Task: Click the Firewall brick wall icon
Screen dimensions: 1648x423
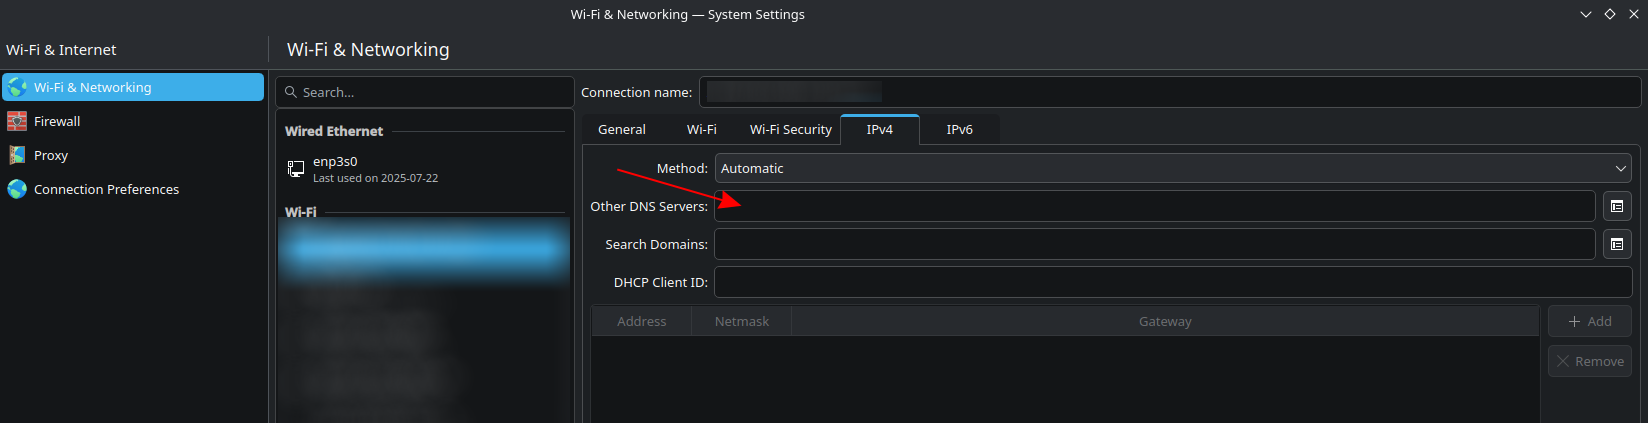Action: (x=17, y=121)
